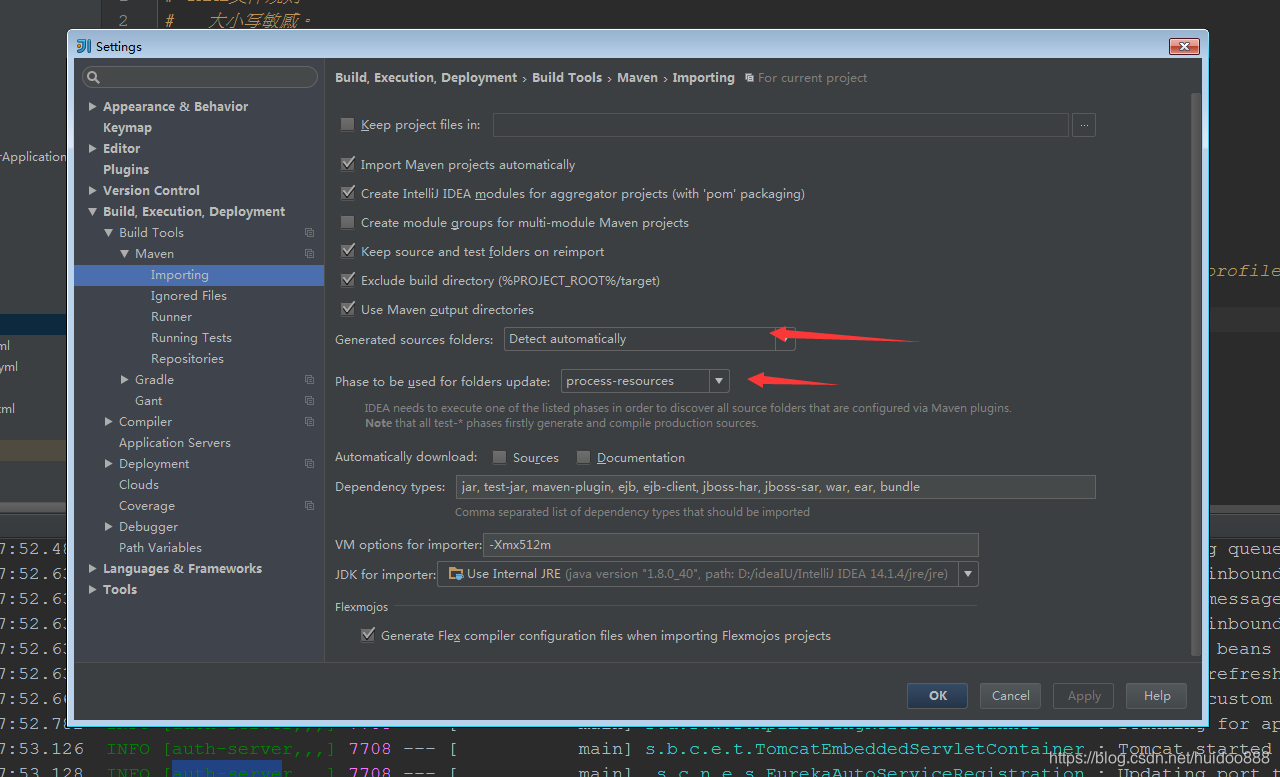Check "Create module groups for multi-module Maven projects"
The width and height of the screenshot is (1280, 777).
click(348, 222)
